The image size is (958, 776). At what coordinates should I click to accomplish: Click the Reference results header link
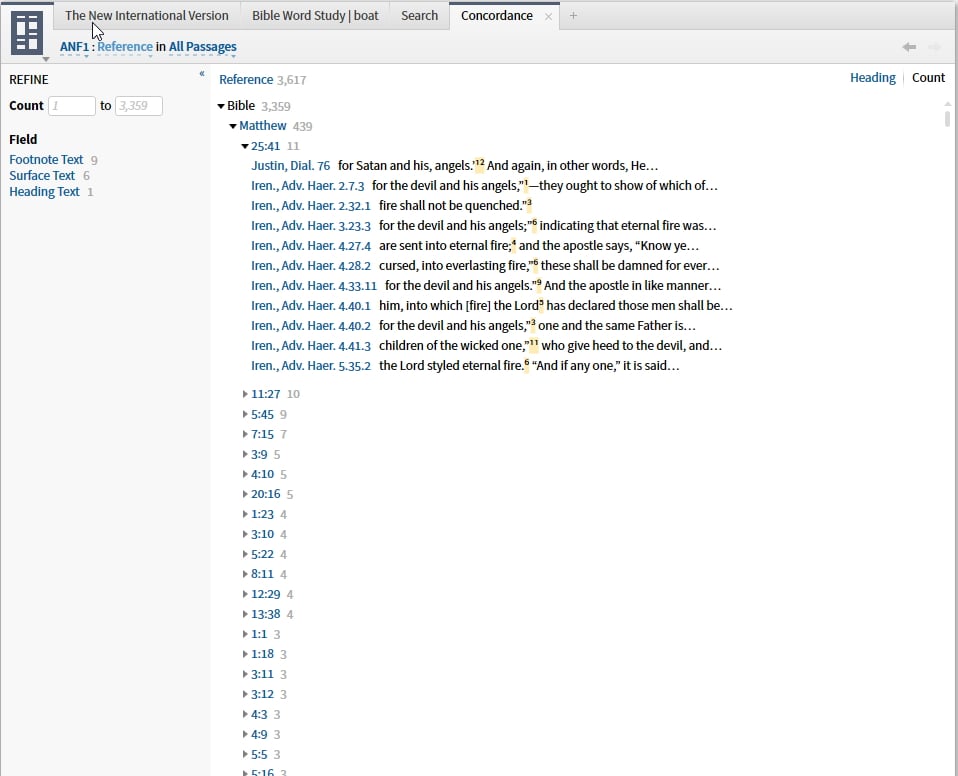click(246, 80)
